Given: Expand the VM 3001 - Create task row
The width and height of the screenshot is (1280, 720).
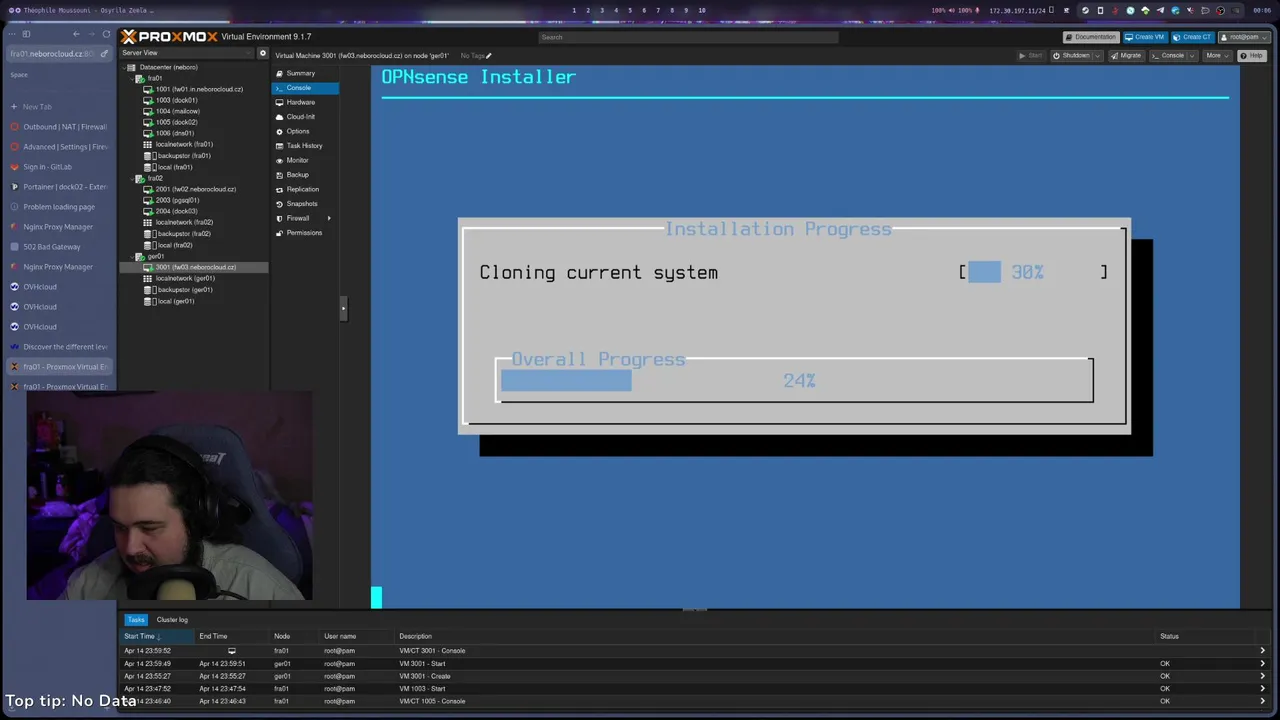Looking at the screenshot, I should coord(1262,676).
